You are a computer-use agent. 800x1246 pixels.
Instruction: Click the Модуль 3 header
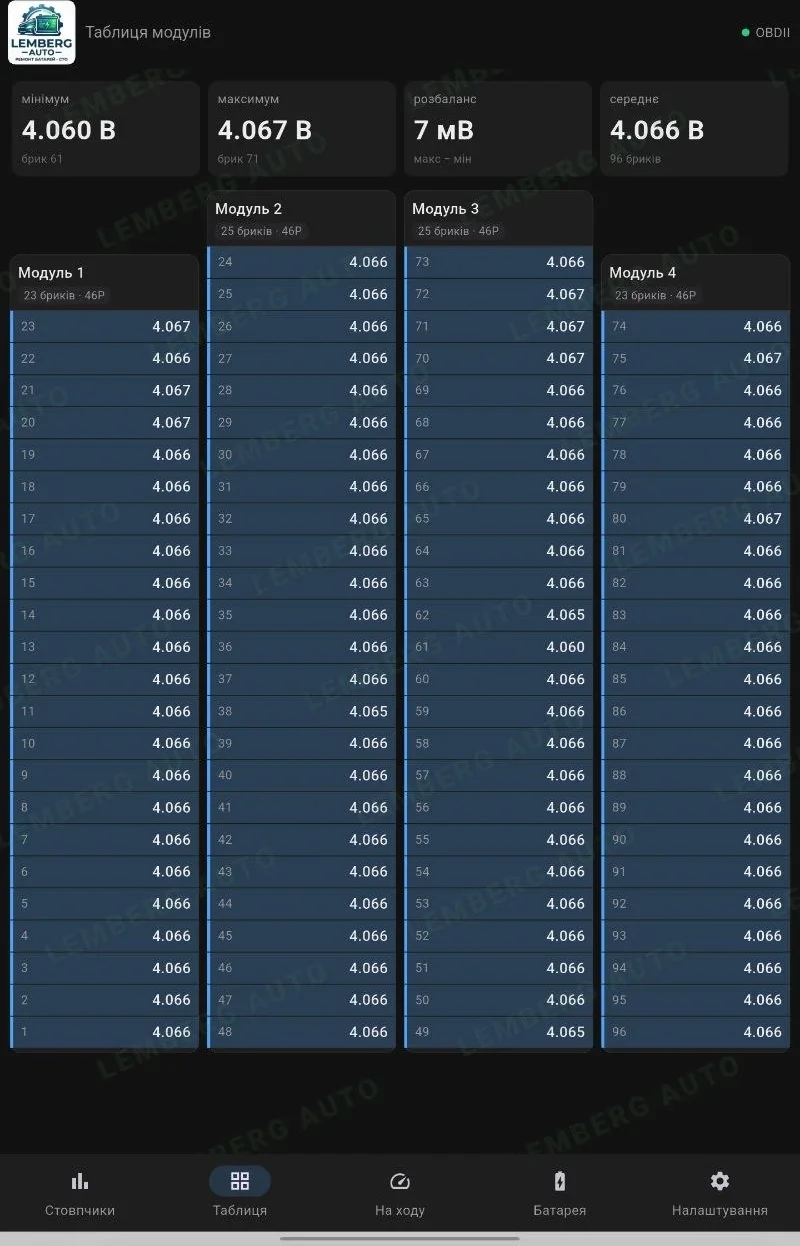click(x=499, y=218)
